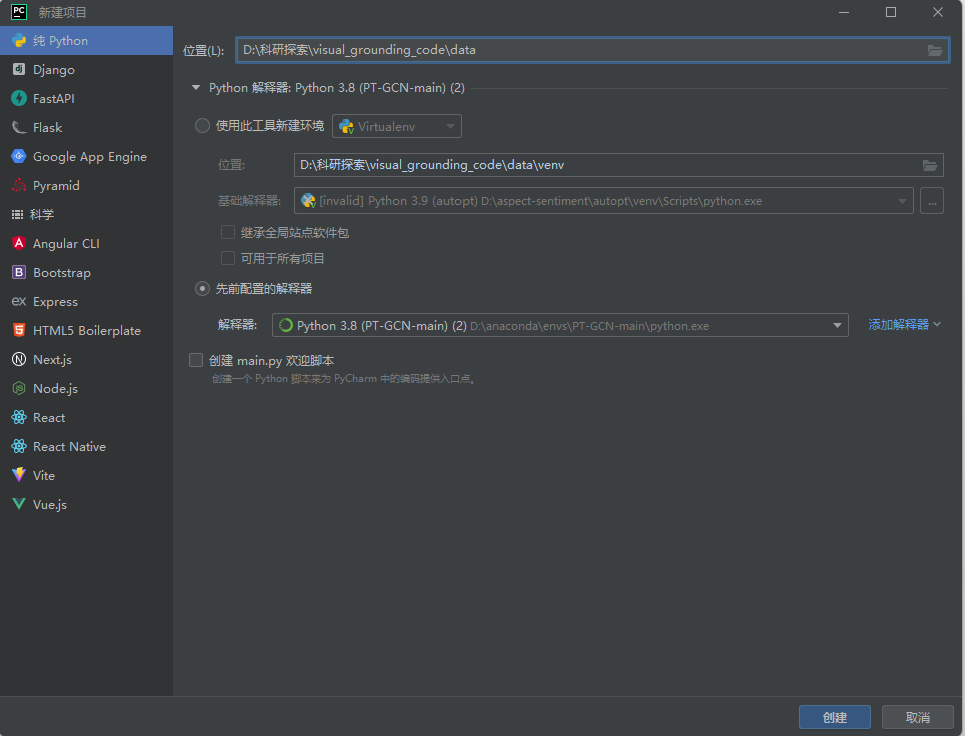Screen dimensions: 965x736
Task: Maximize the 新建项目 dialog window
Action: 891,12
